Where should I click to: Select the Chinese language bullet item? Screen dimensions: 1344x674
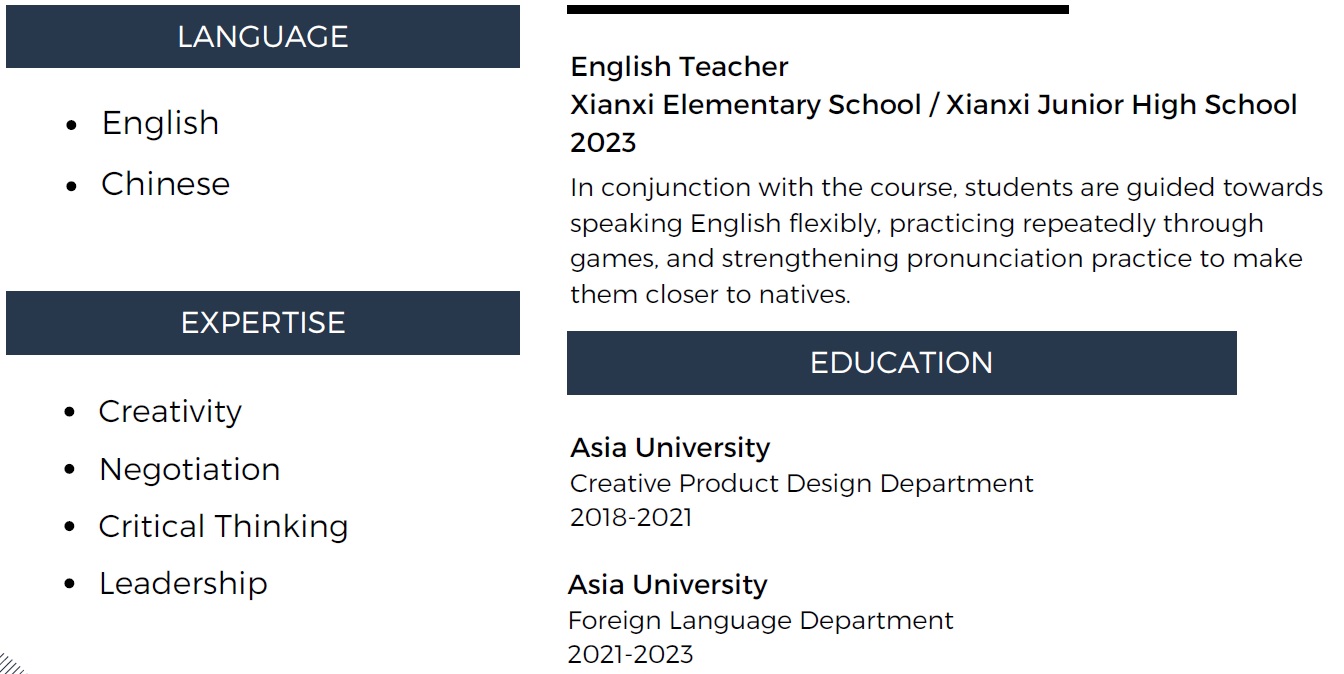(x=165, y=184)
